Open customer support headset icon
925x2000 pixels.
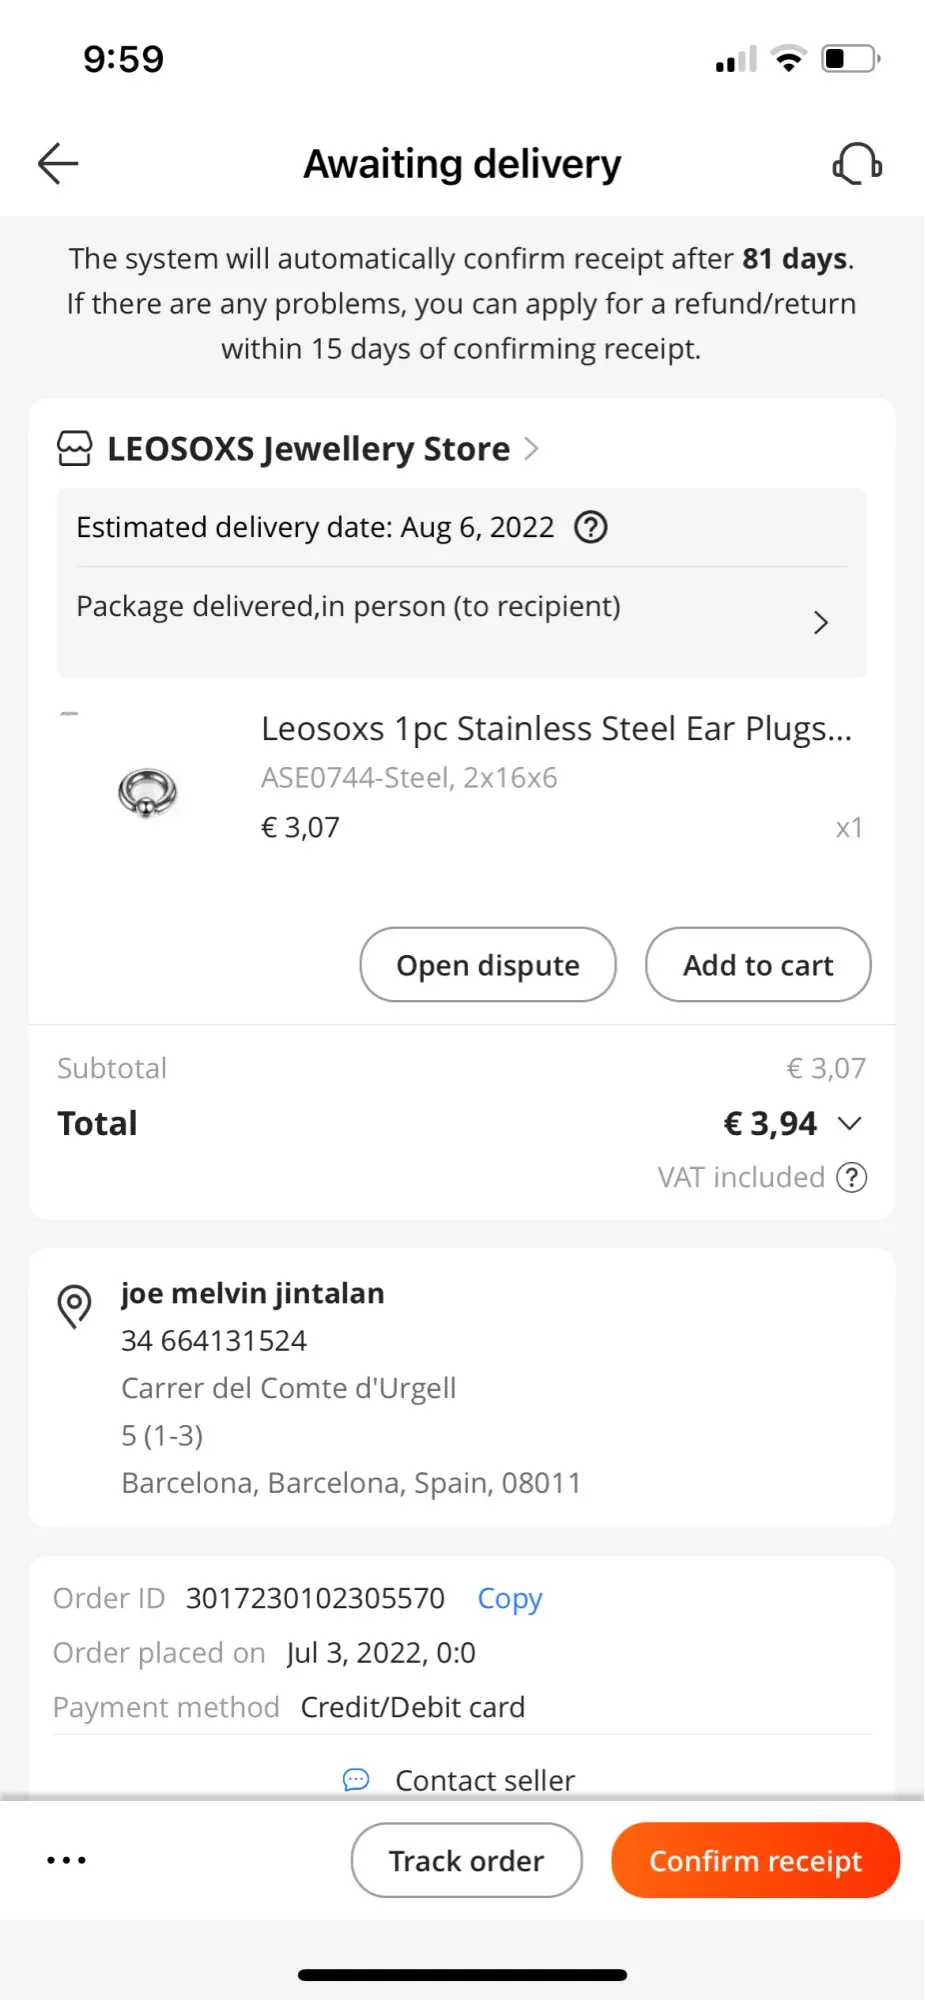(857, 164)
